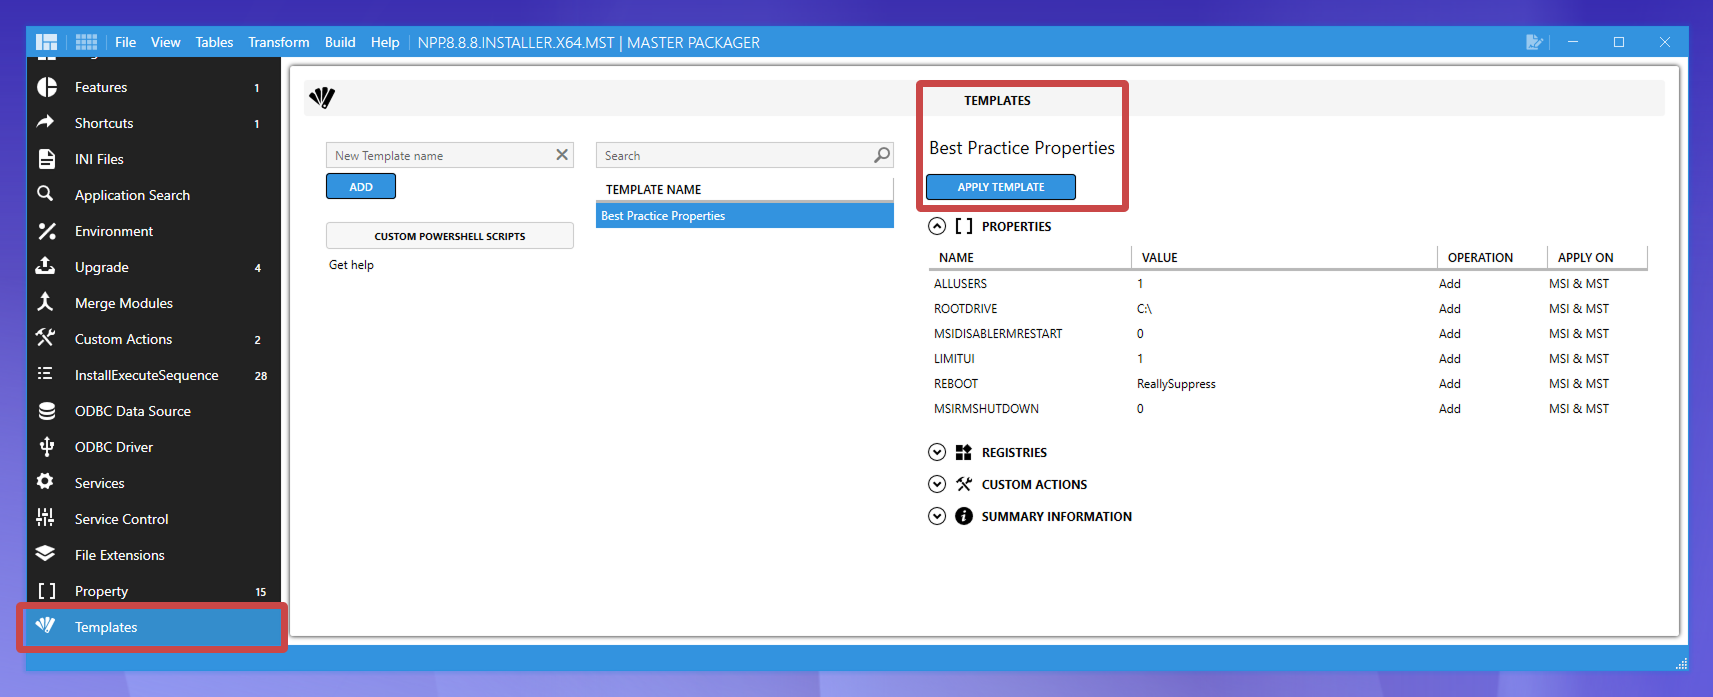The width and height of the screenshot is (1713, 697).
Task: Click the Upgrade icon in sidebar
Action: (x=46, y=266)
